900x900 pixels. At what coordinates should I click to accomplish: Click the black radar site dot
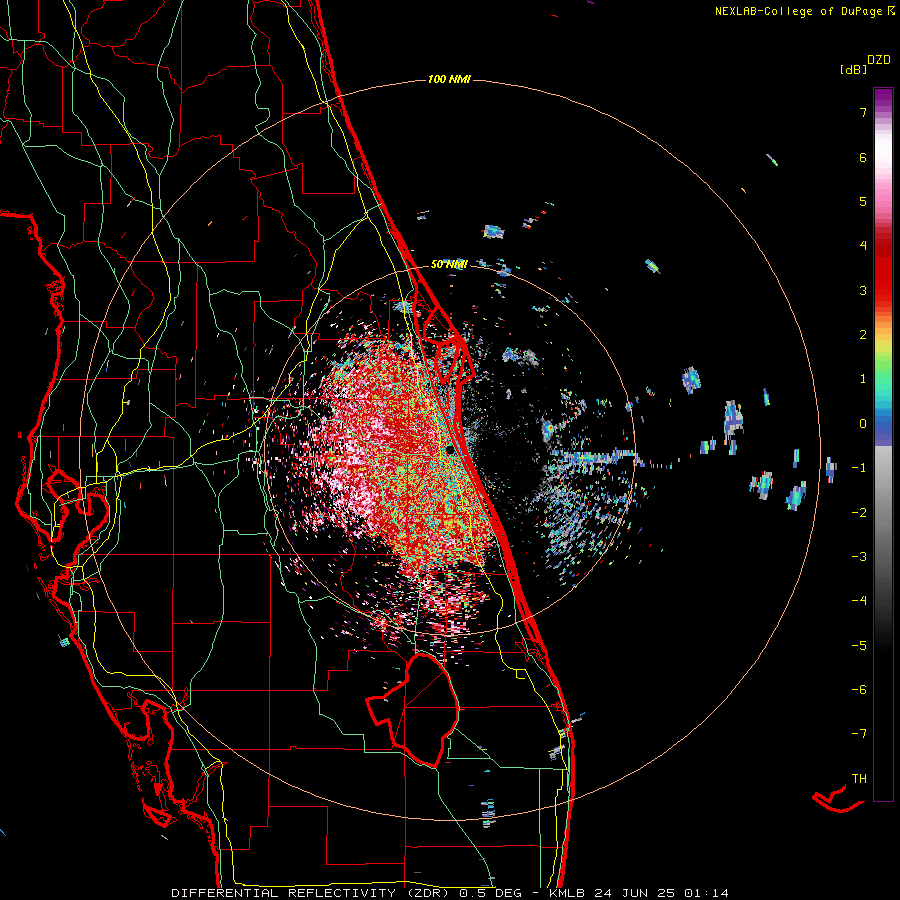tap(449, 451)
